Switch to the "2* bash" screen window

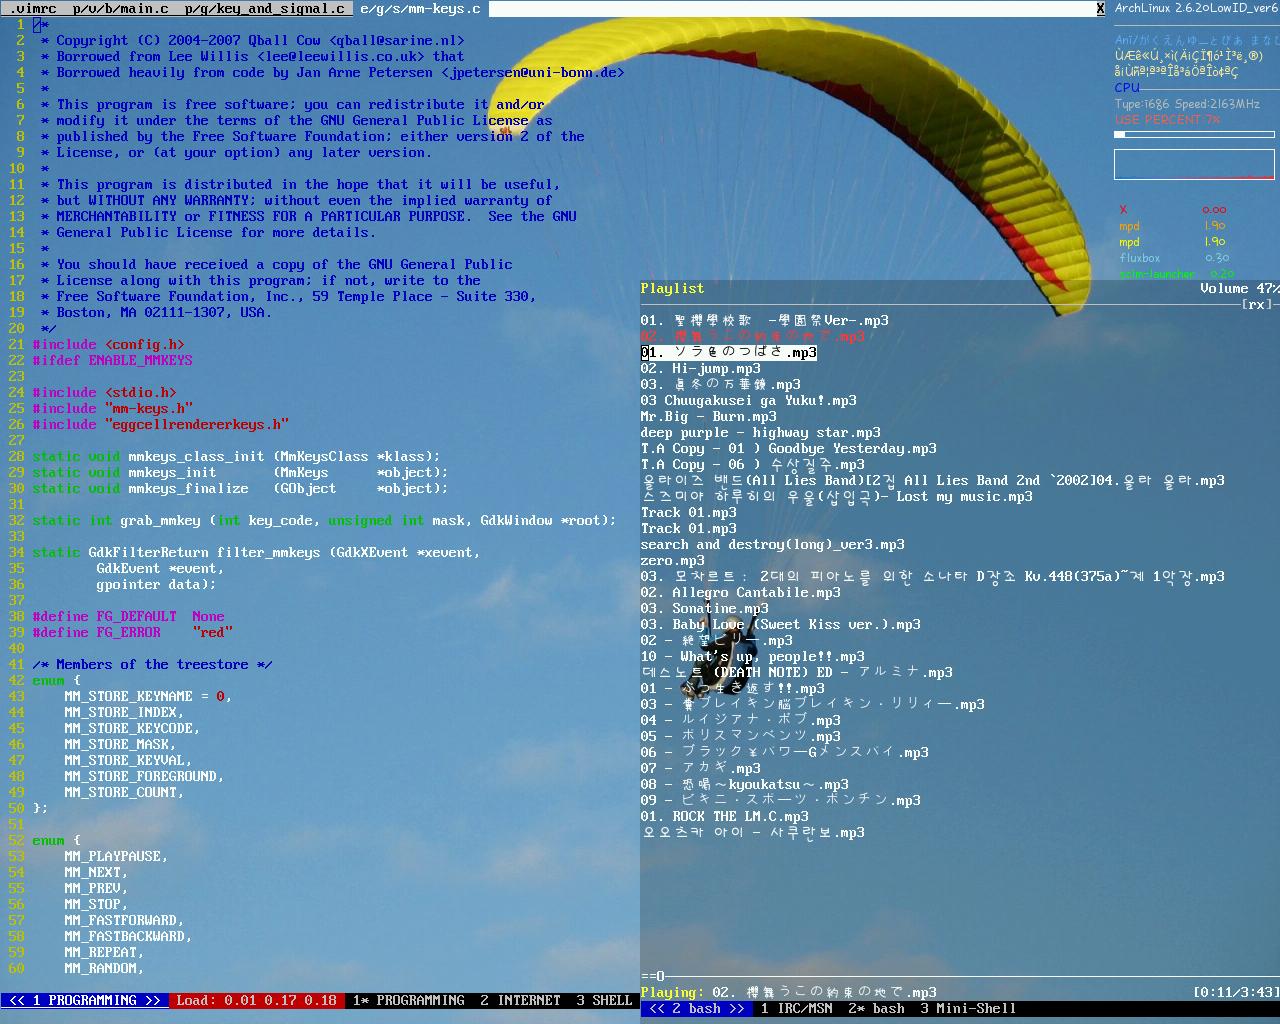click(876, 1008)
